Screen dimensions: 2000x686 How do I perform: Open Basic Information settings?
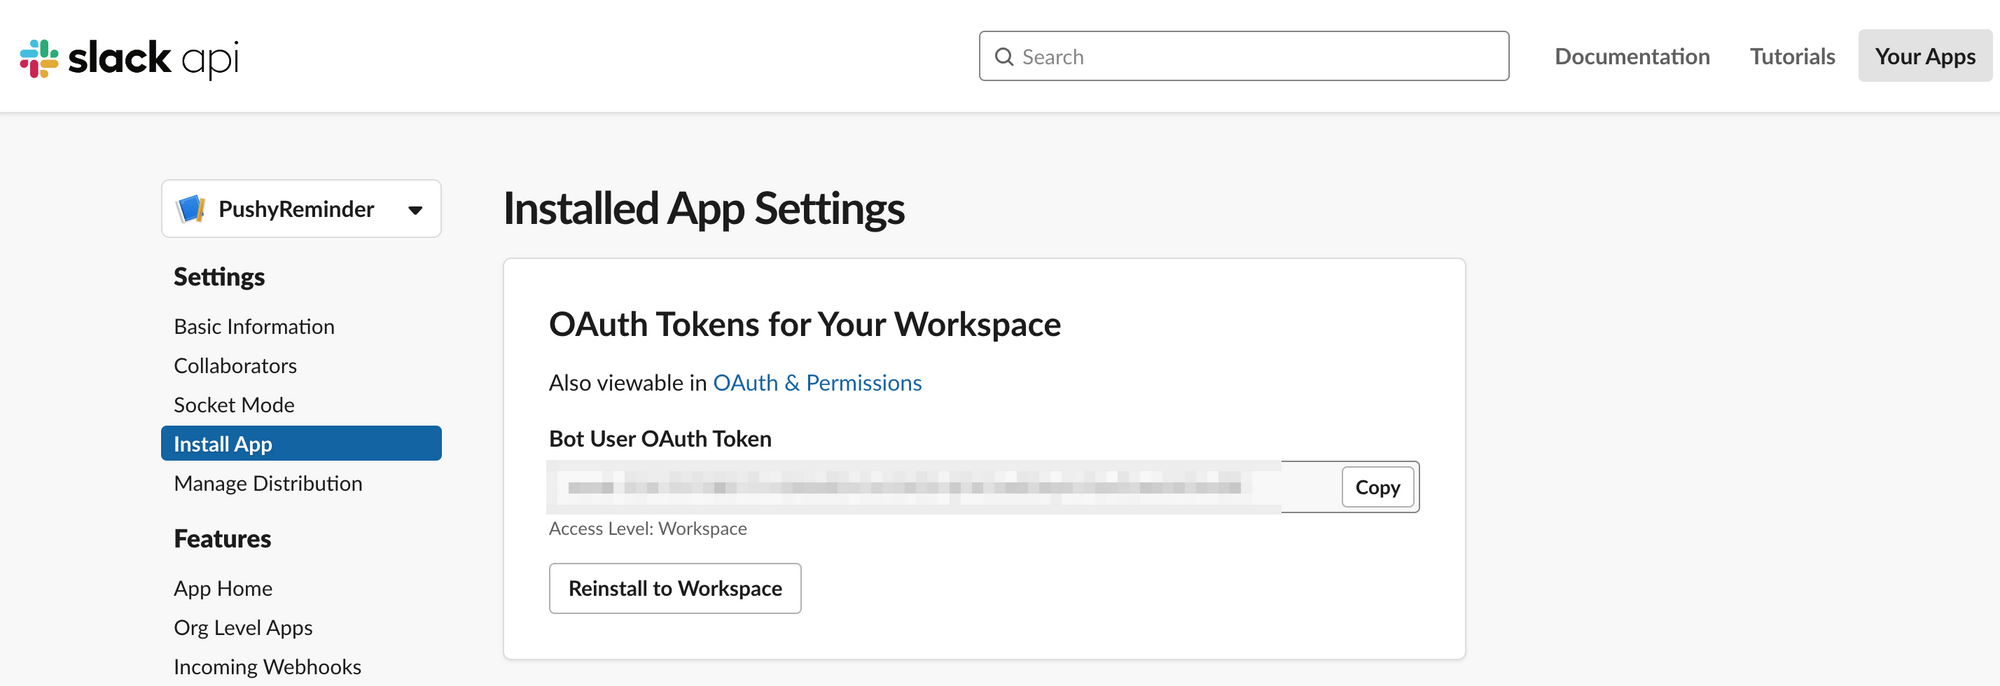254,327
